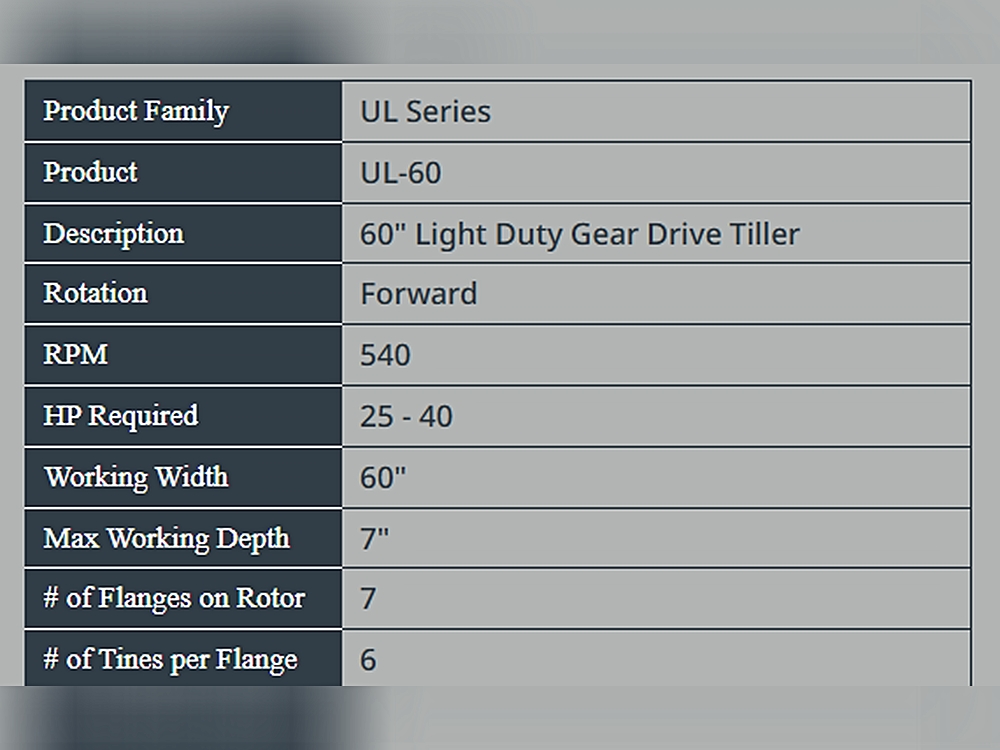This screenshot has width=1000, height=750.
Task: Click the # of Flanges on Rotor label
Action: point(174,598)
